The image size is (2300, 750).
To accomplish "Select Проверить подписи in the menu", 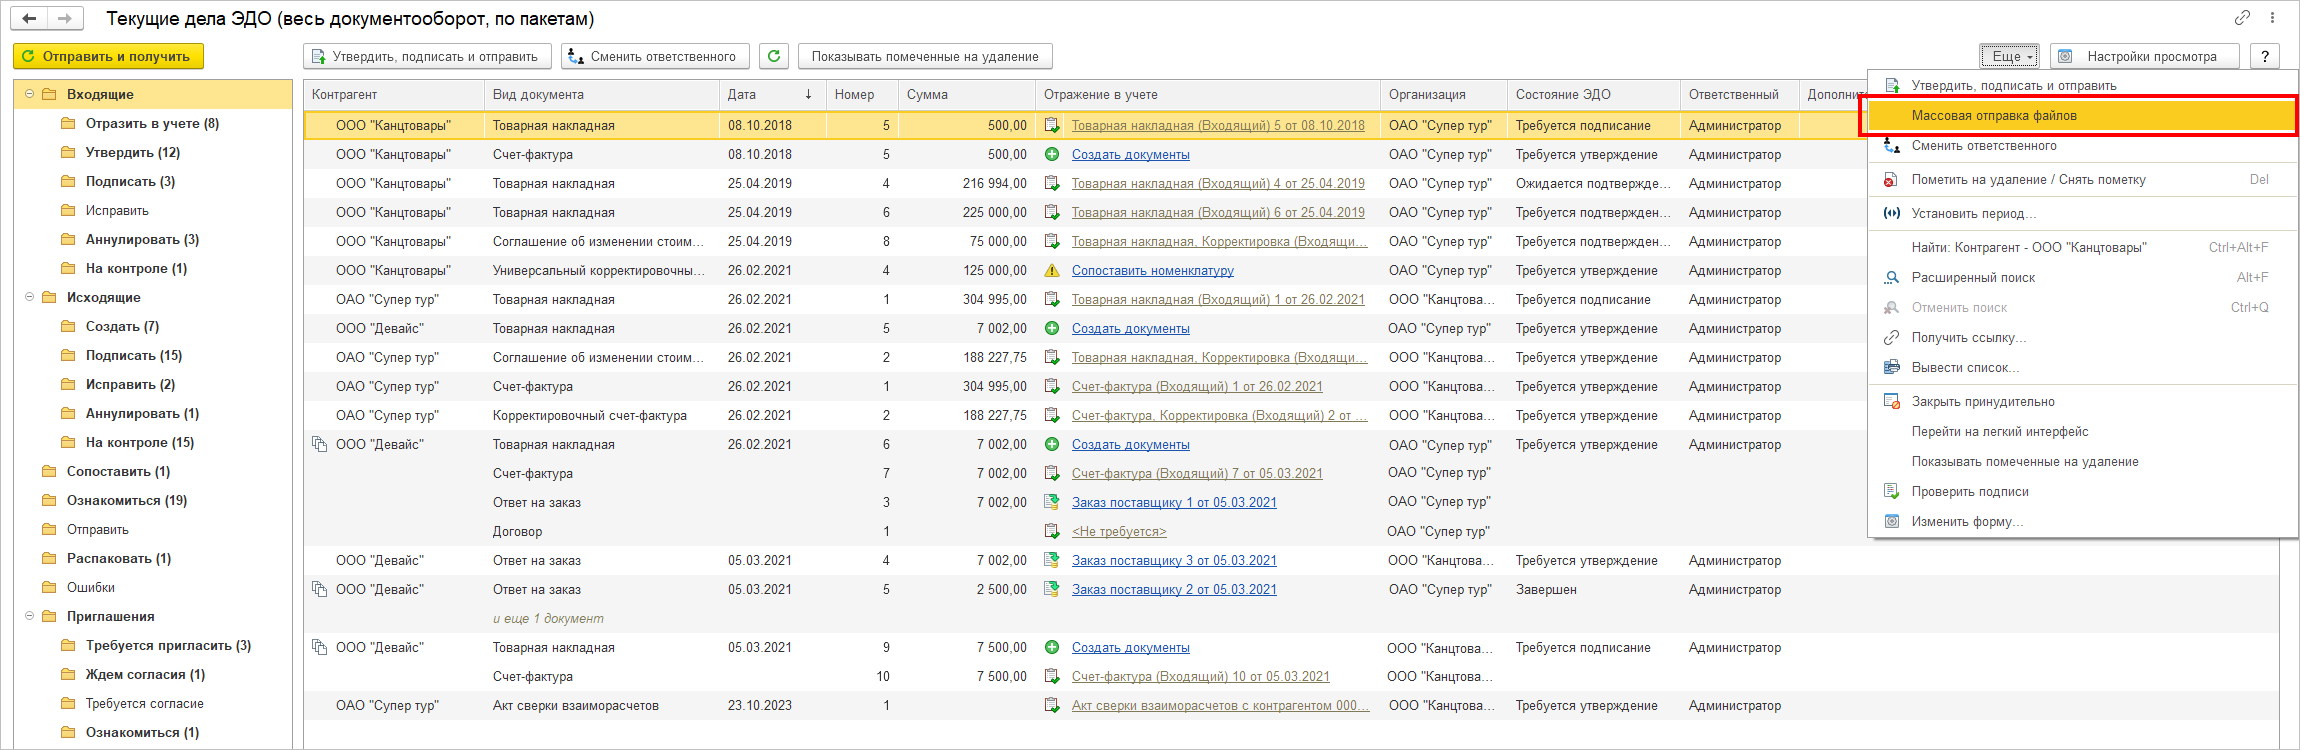I will pyautogui.click(x=1969, y=492).
